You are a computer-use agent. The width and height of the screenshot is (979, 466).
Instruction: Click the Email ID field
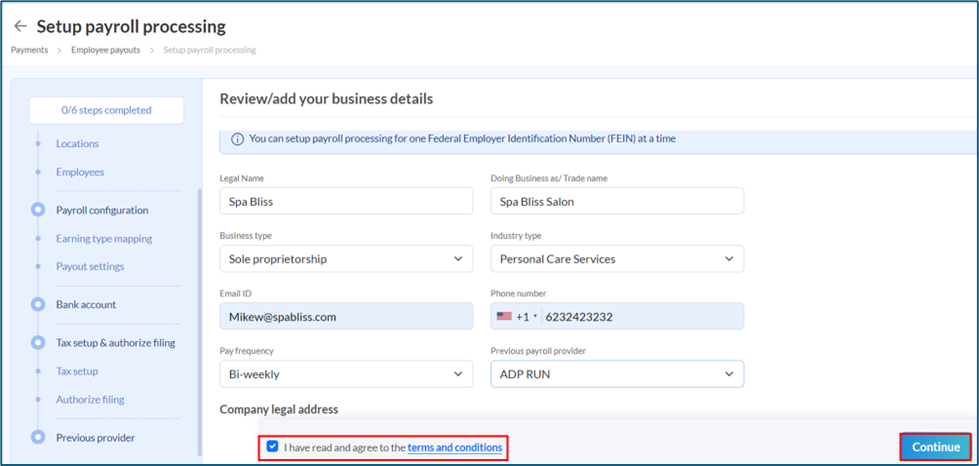click(x=347, y=317)
